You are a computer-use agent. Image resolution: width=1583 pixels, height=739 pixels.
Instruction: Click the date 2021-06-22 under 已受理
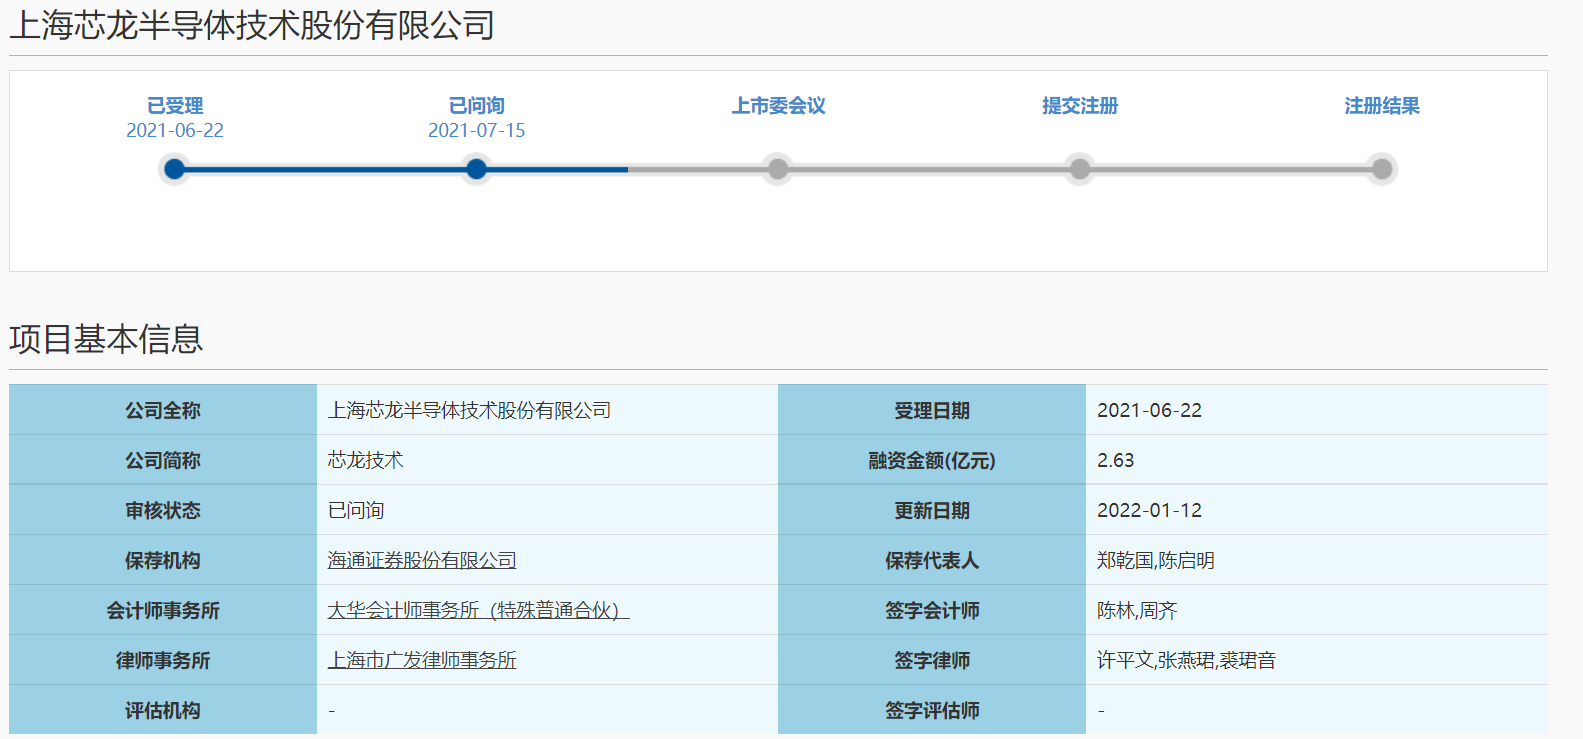(x=175, y=131)
